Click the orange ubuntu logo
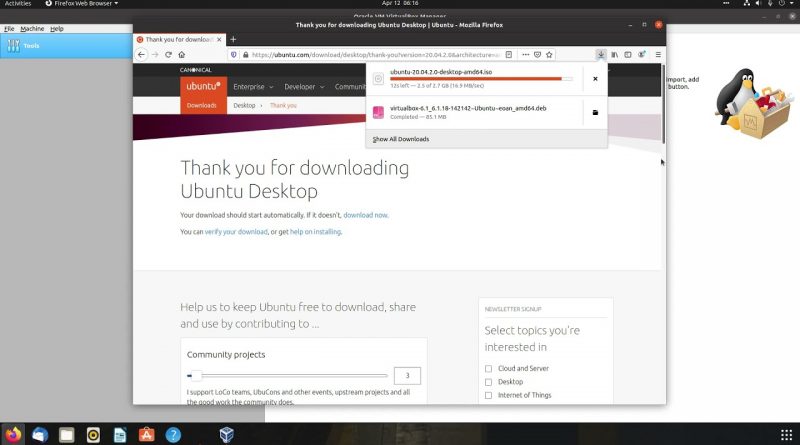 (203, 86)
